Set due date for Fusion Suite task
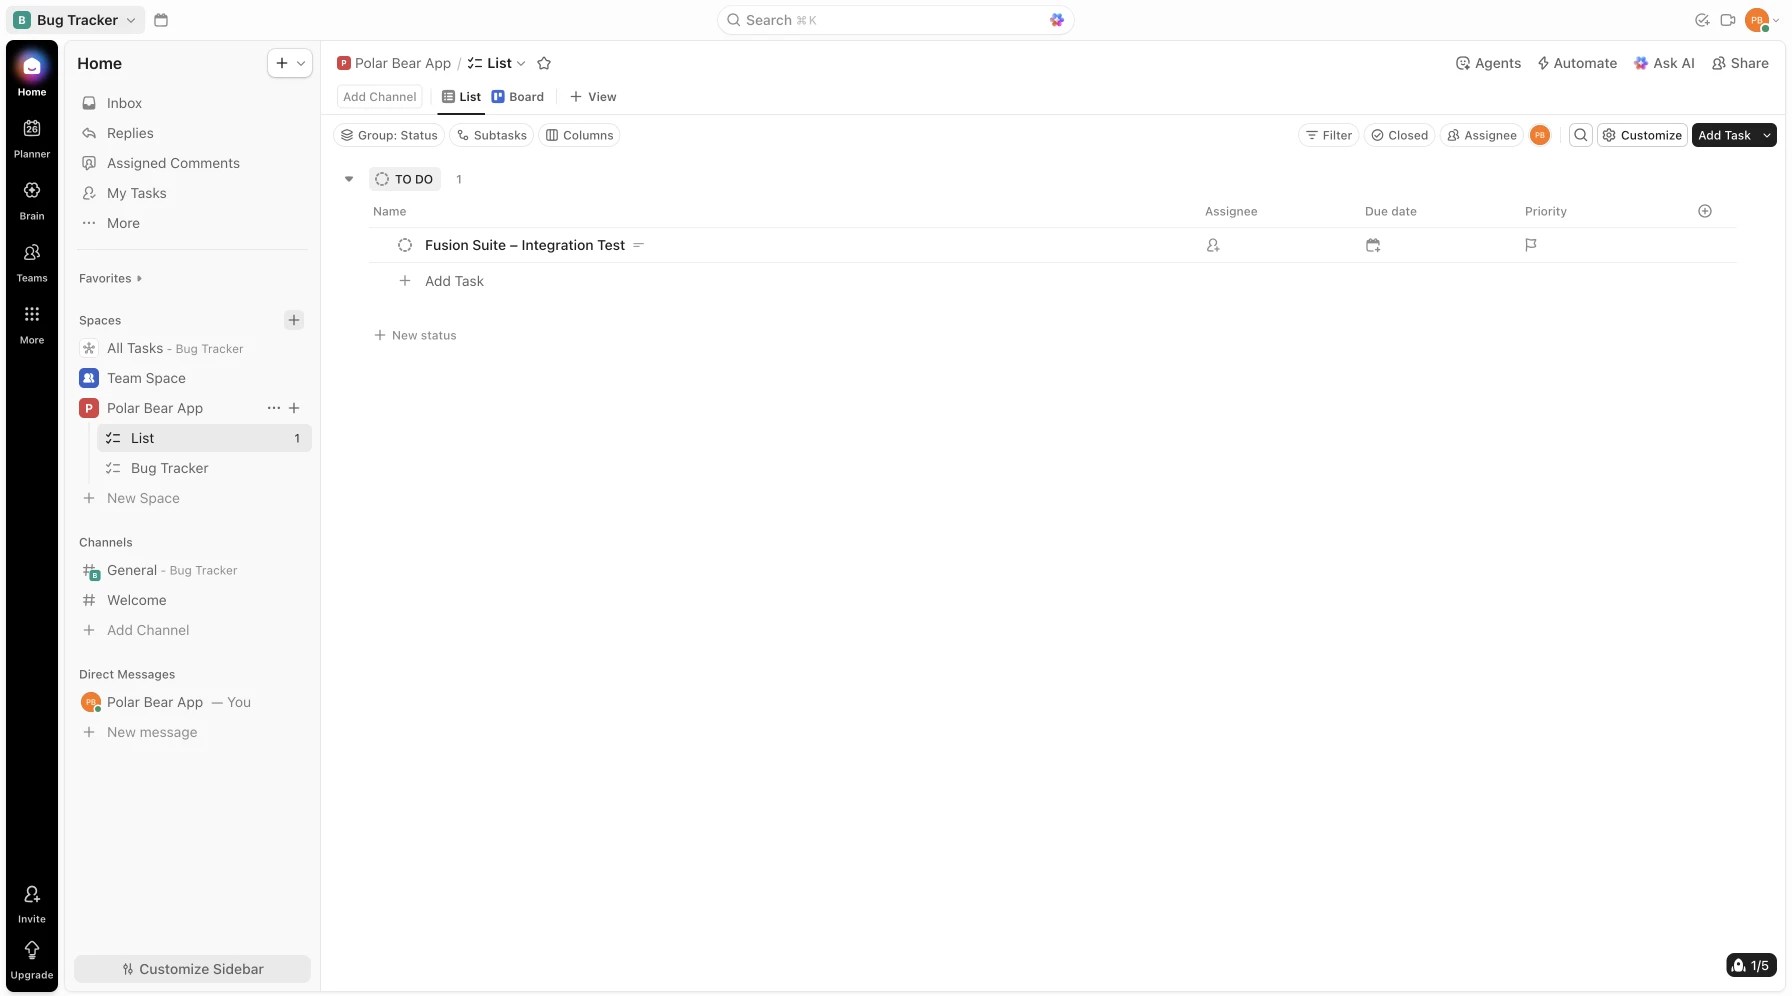This screenshot has width=1792, height=996. 1373,245
